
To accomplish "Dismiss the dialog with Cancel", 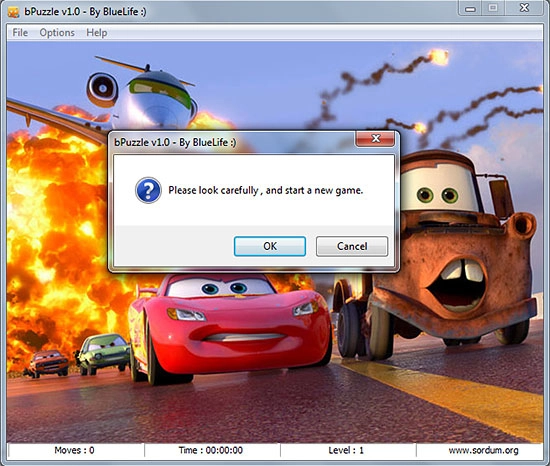I will pyautogui.click(x=352, y=246).
